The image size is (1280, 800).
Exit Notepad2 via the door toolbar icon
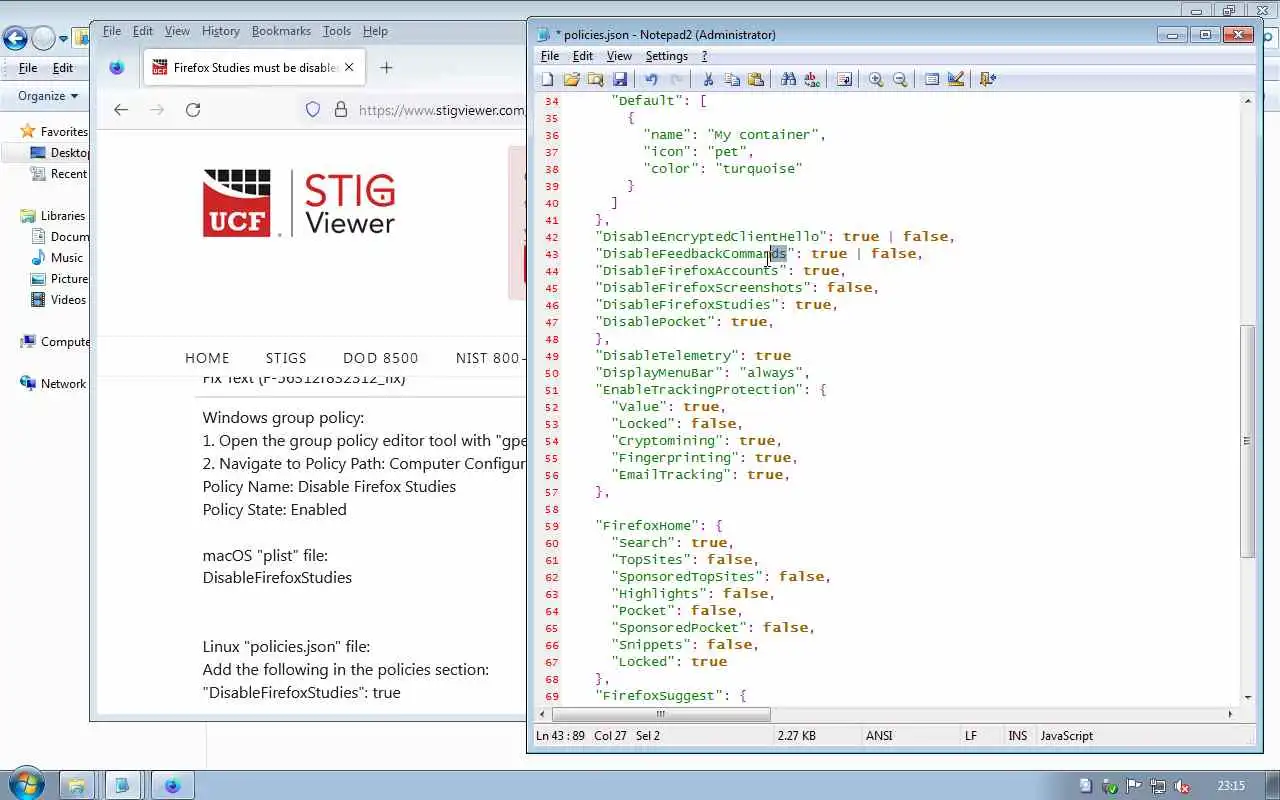[x=988, y=79]
